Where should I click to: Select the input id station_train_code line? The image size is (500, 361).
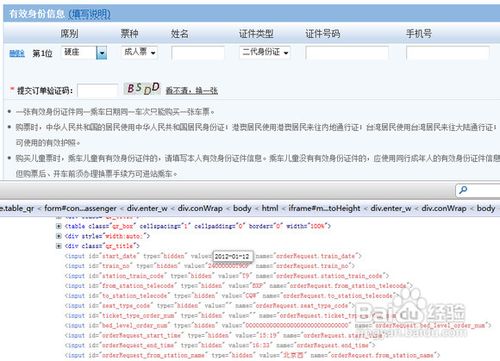(227, 276)
